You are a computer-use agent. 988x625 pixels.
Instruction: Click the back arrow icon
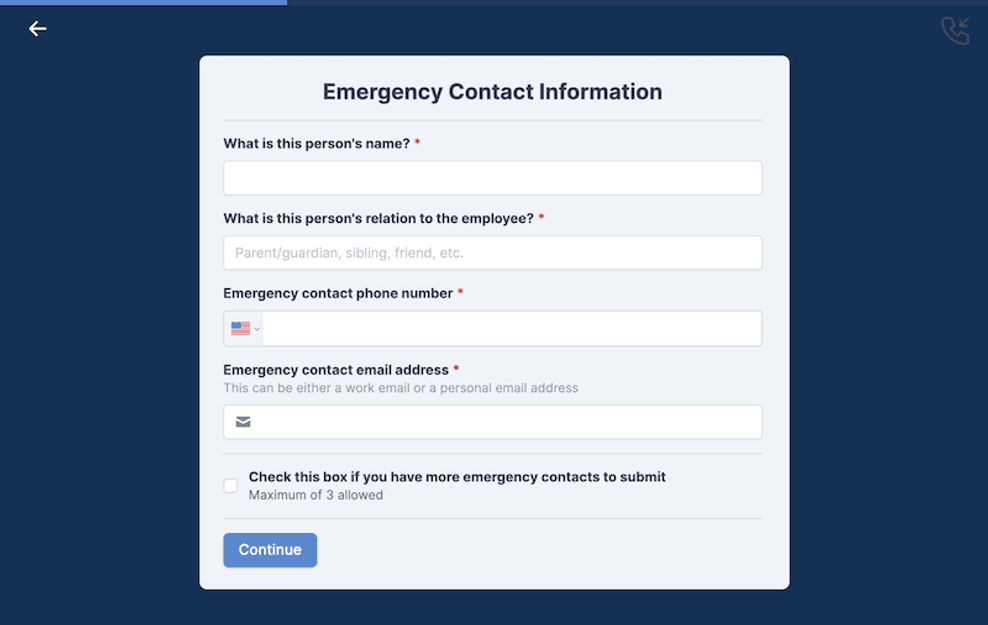[38, 29]
